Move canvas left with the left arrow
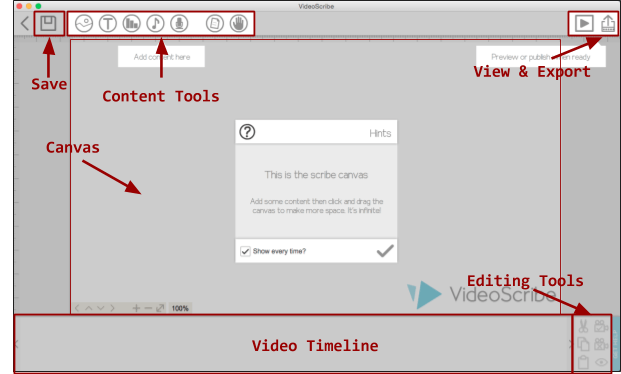The height and width of the screenshot is (374, 621). tap(77, 308)
